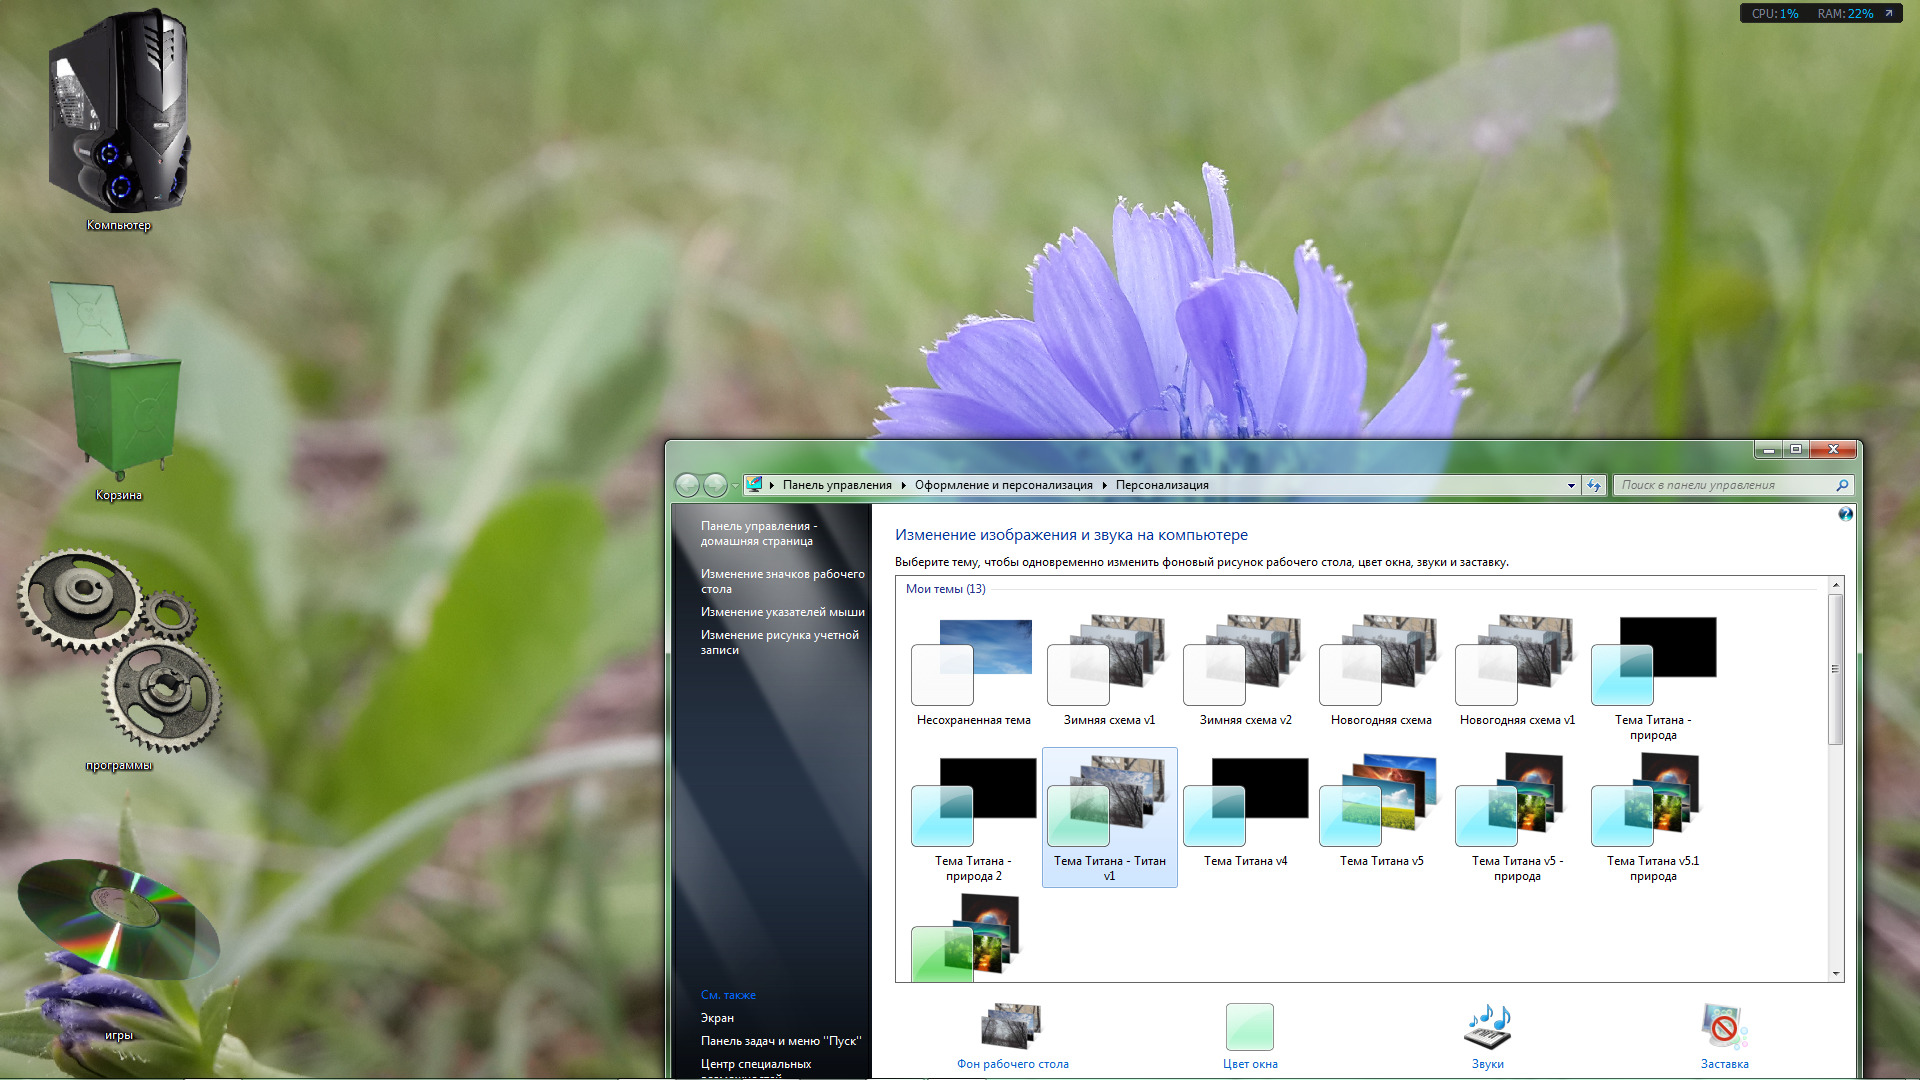Image resolution: width=1920 pixels, height=1080 pixels.
Task: Expand the arrow after Панель управления breadcrumb
Action: [x=903, y=485]
